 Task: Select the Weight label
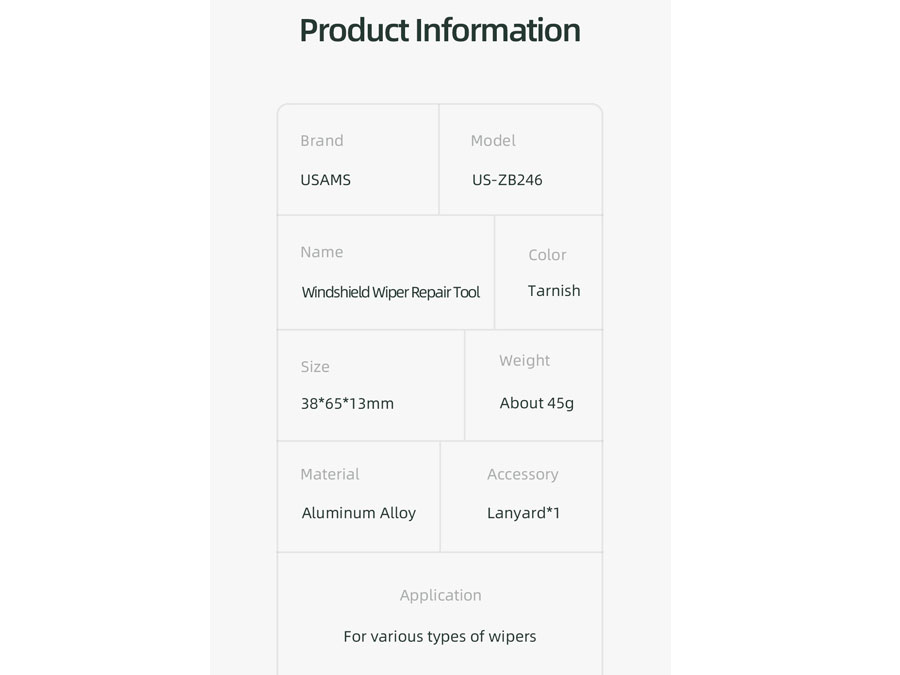524,360
